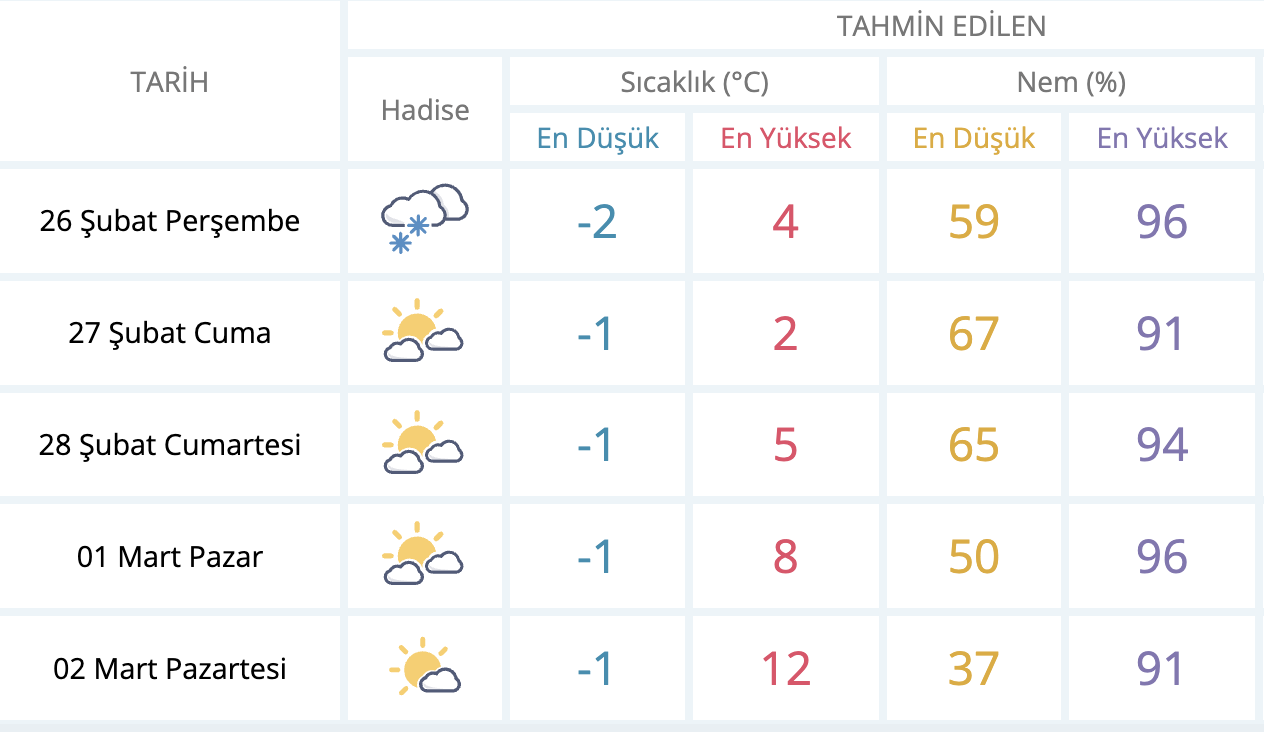The height and width of the screenshot is (732, 1264).
Task: Click the Nem (%) header
Action: point(1071,82)
